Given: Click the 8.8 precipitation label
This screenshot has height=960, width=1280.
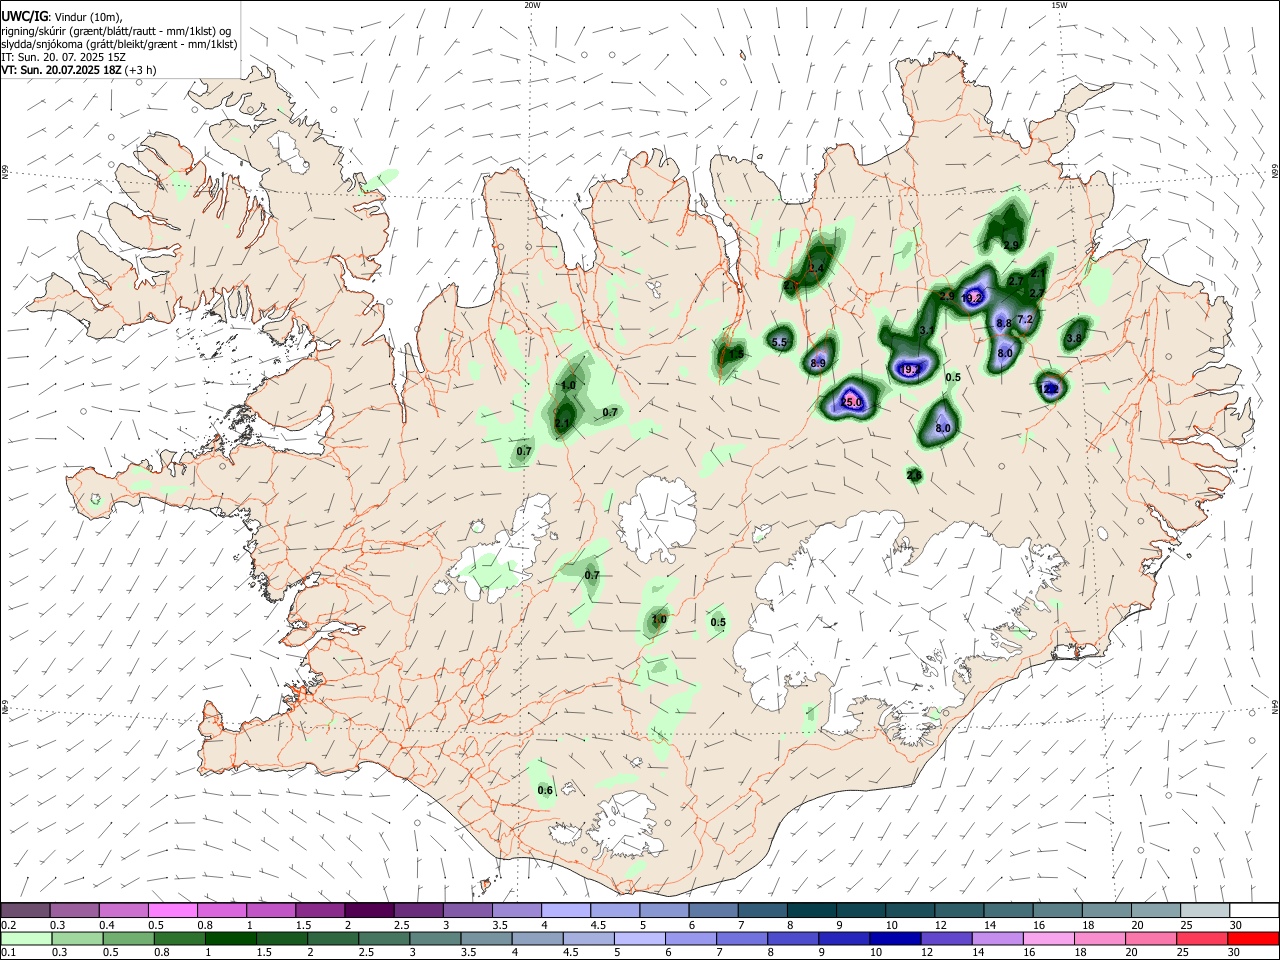Looking at the screenshot, I should pos(1004,323).
